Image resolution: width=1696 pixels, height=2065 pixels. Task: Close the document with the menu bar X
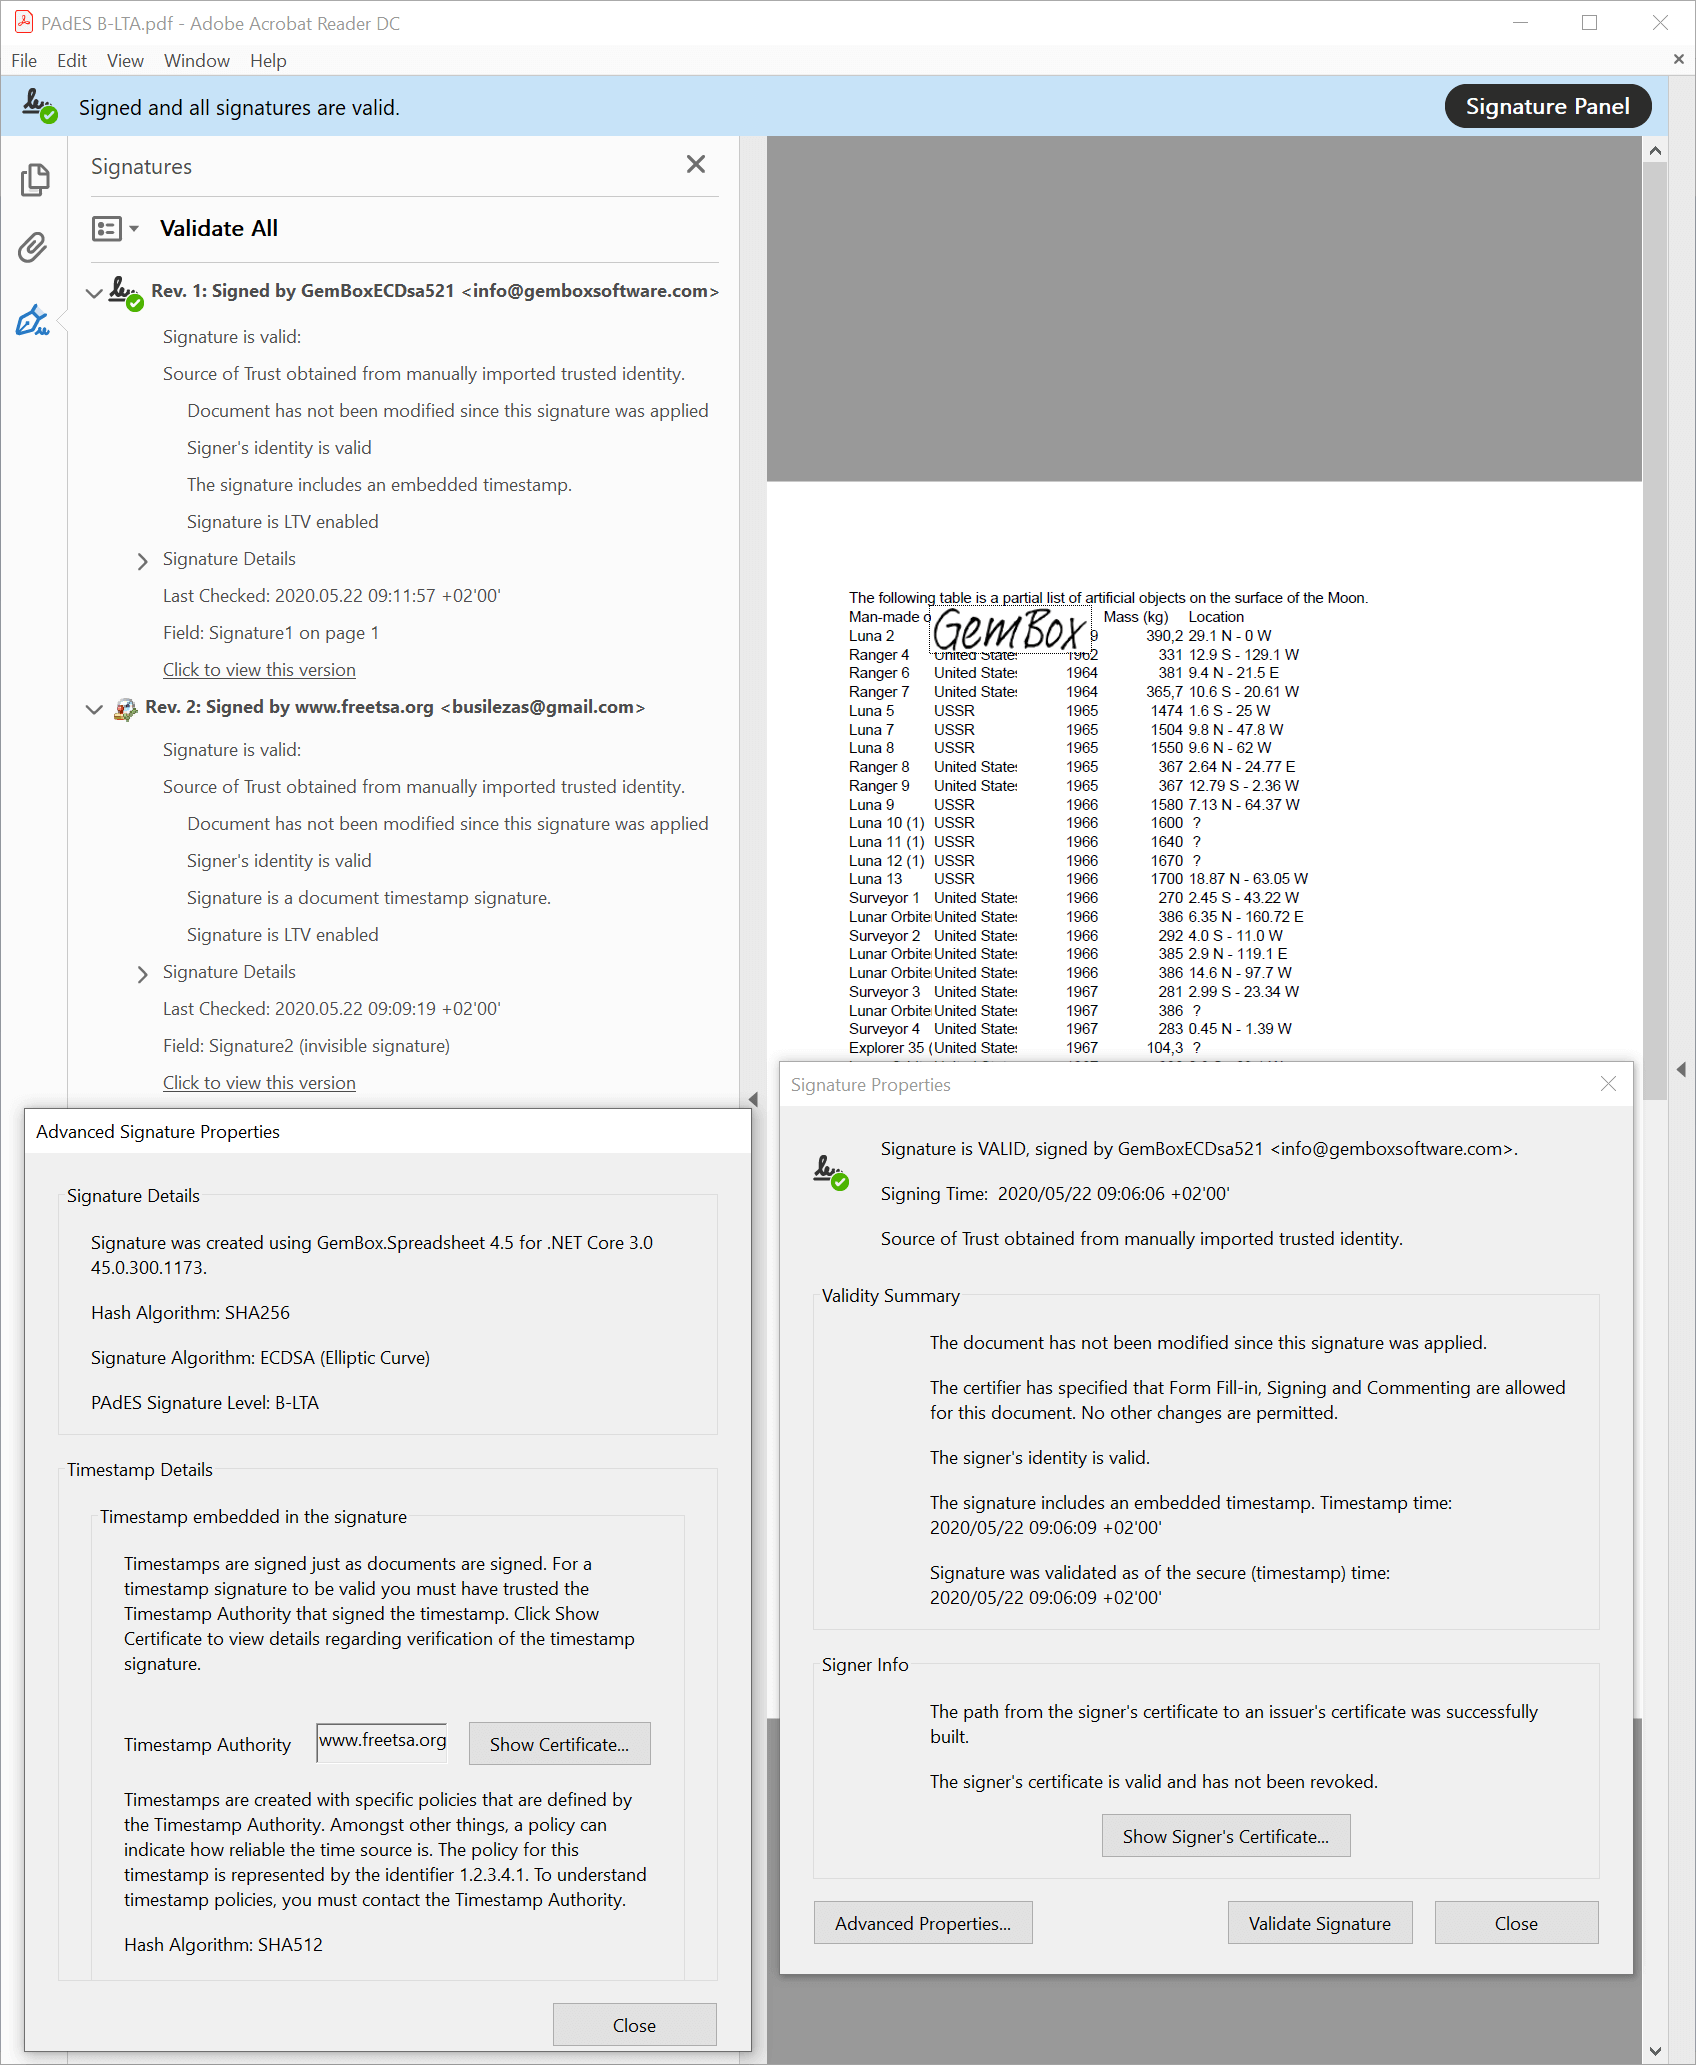(x=1678, y=60)
